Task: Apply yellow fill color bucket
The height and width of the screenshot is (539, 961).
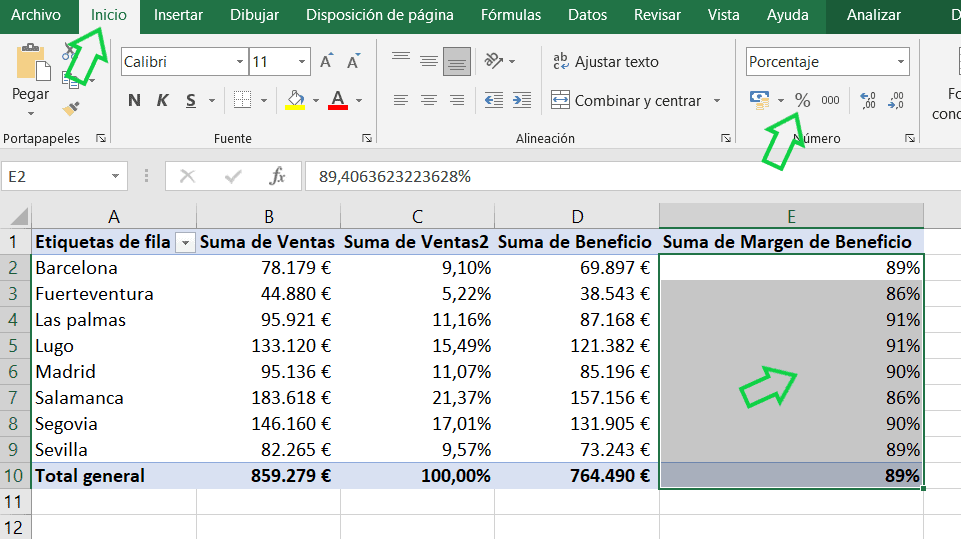Action: tap(295, 100)
